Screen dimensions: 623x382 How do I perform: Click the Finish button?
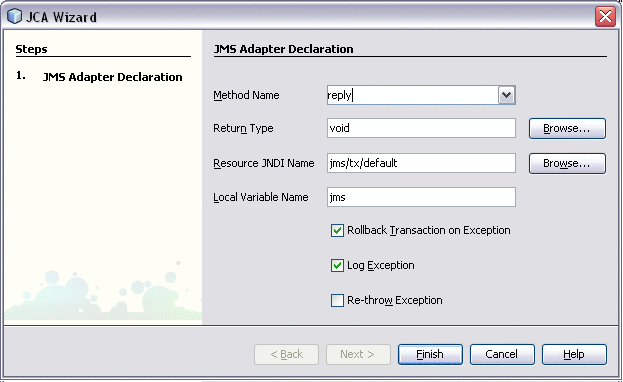(430, 354)
